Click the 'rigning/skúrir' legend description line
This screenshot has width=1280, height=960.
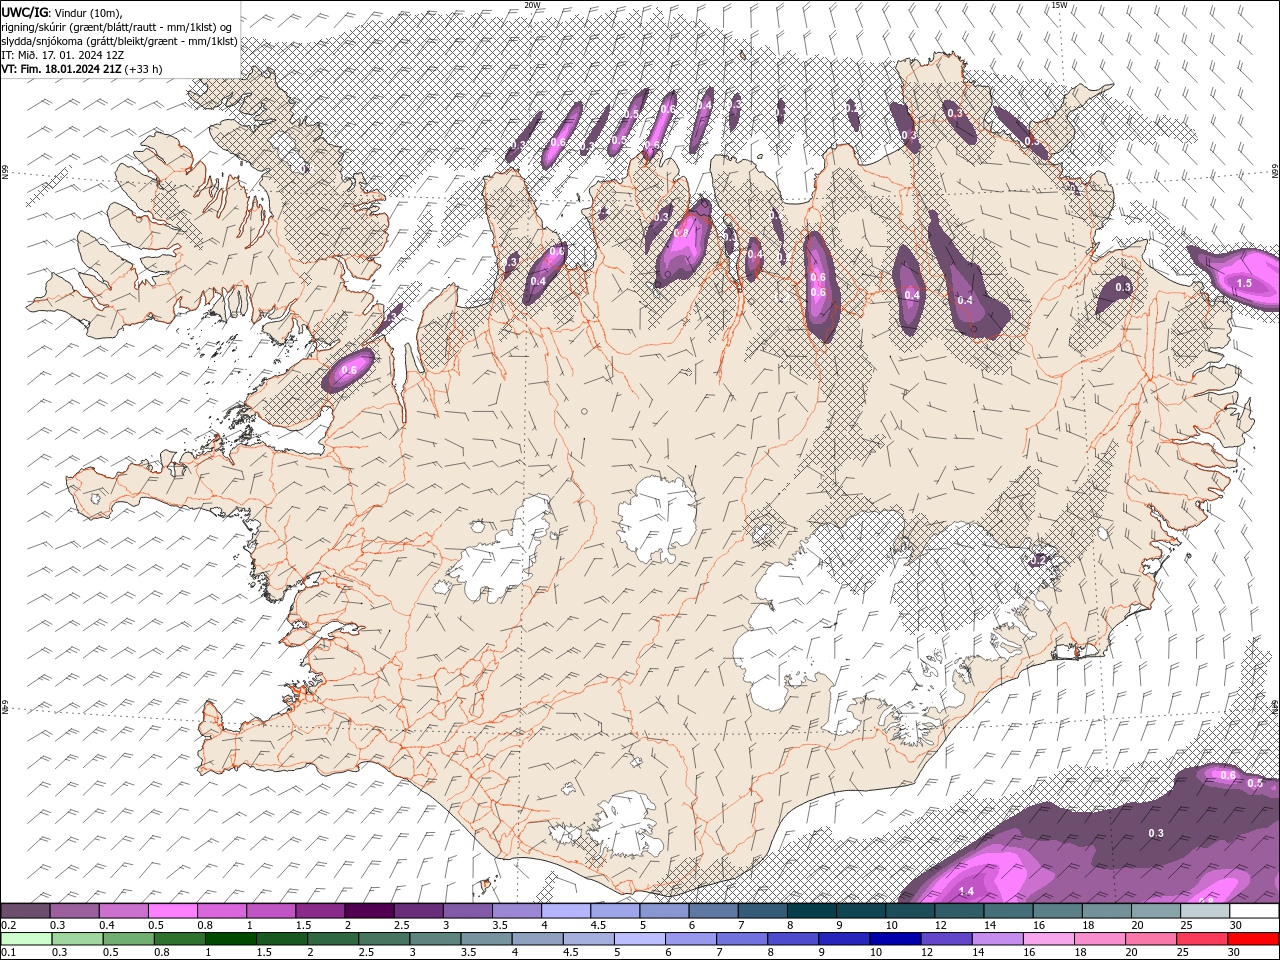tap(117, 27)
